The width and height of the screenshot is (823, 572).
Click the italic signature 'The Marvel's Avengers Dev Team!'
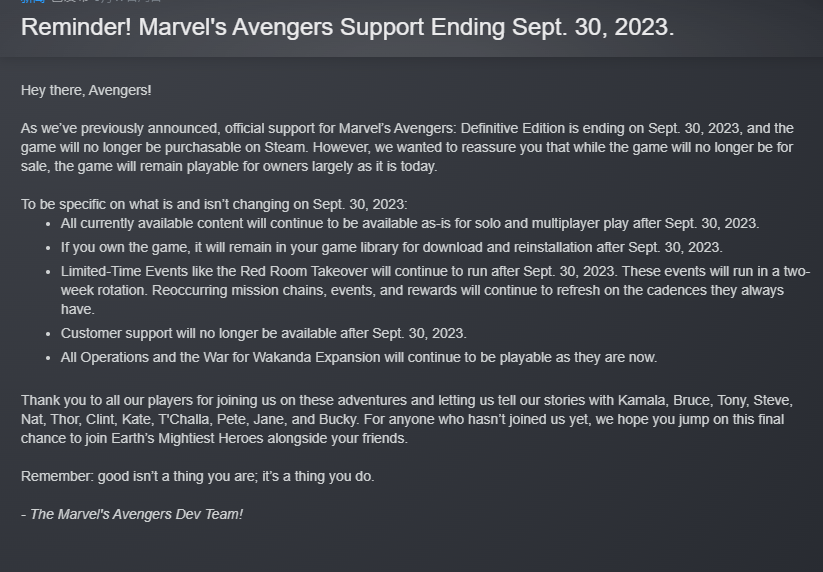(136, 514)
